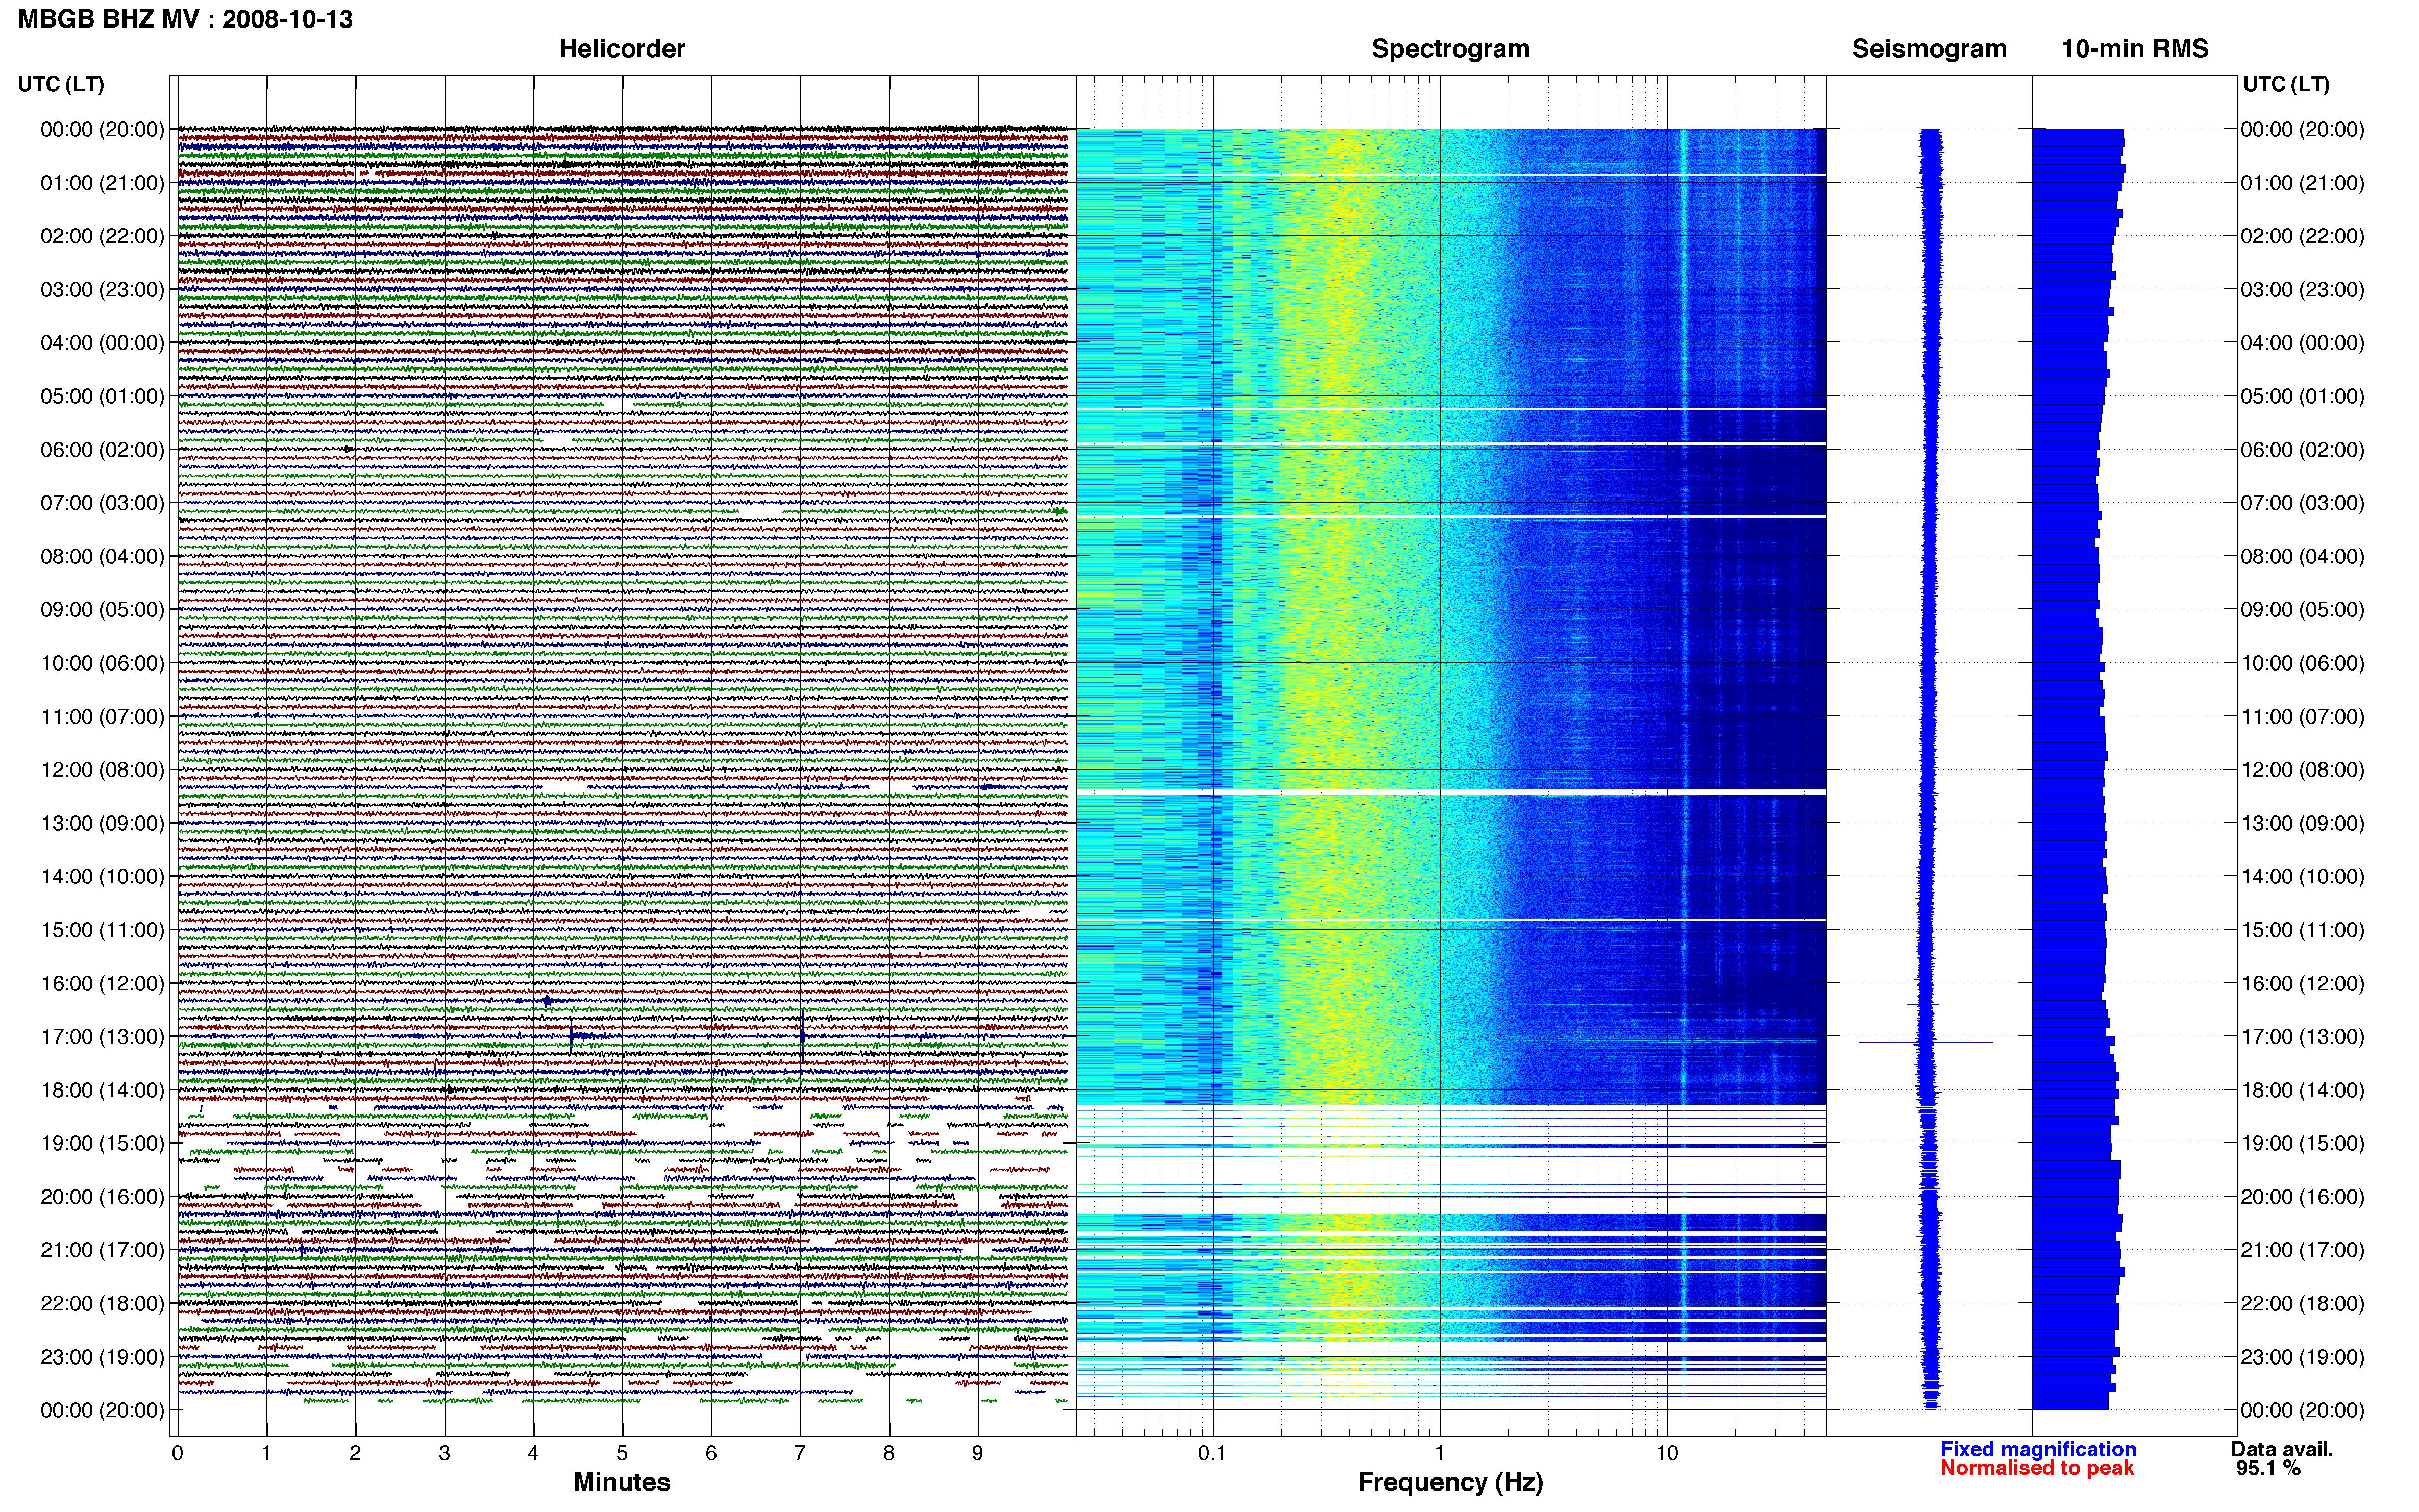
Task: Click the left 20:00 (16:00) time label
Action: [102, 1197]
